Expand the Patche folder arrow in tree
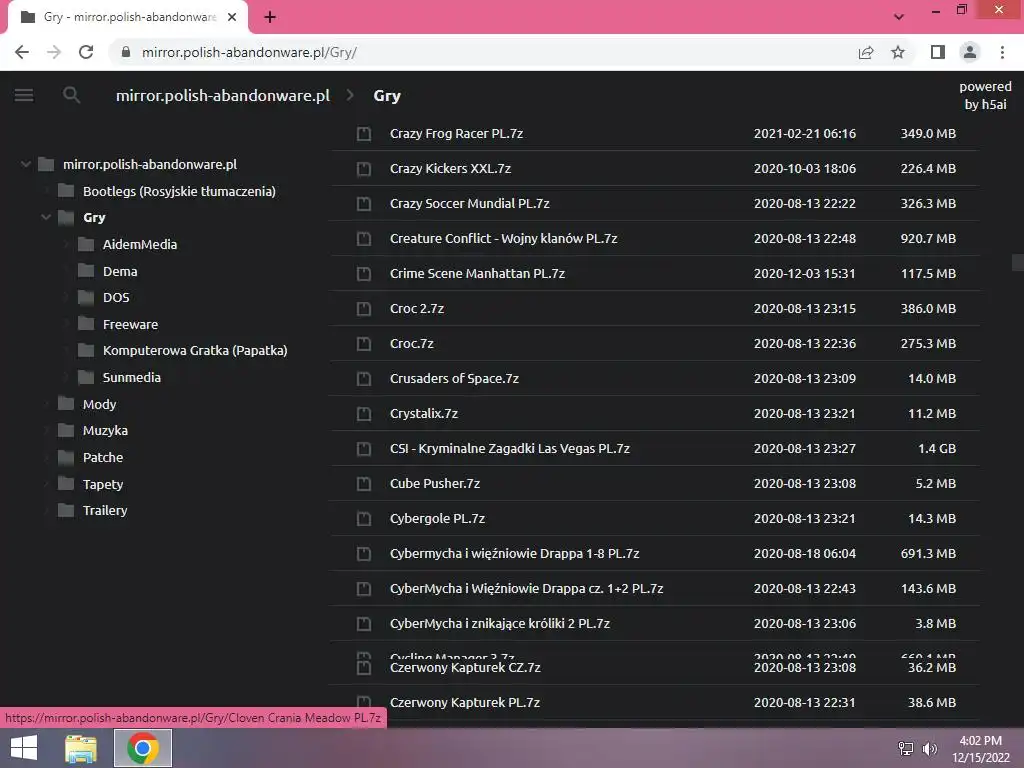1024x768 pixels. (46, 457)
